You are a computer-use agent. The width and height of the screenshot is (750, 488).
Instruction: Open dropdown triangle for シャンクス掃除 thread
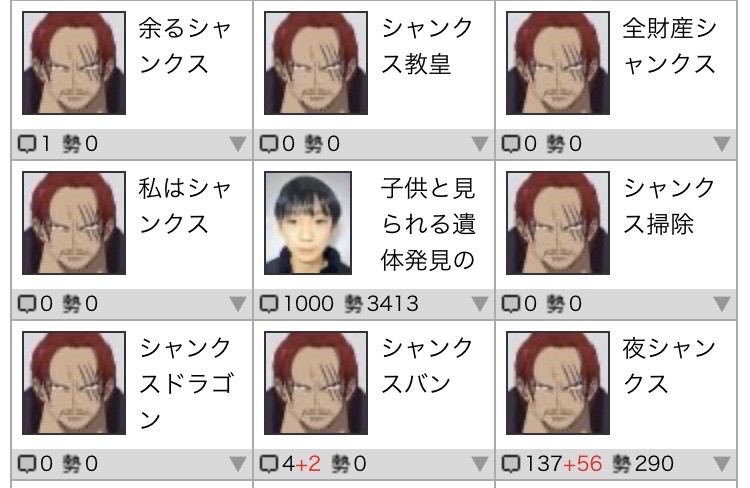722,303
